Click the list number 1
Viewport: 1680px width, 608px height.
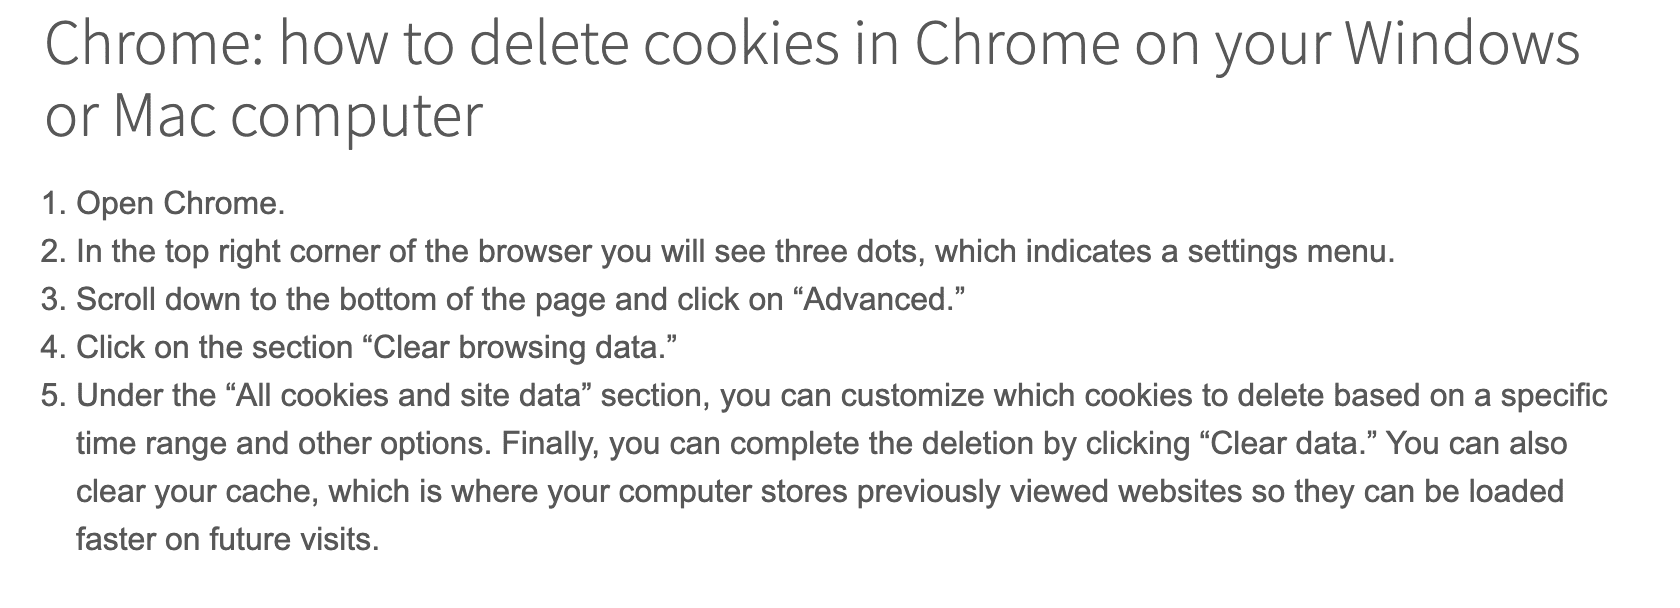pyautogui.click(x=53, y=204)
